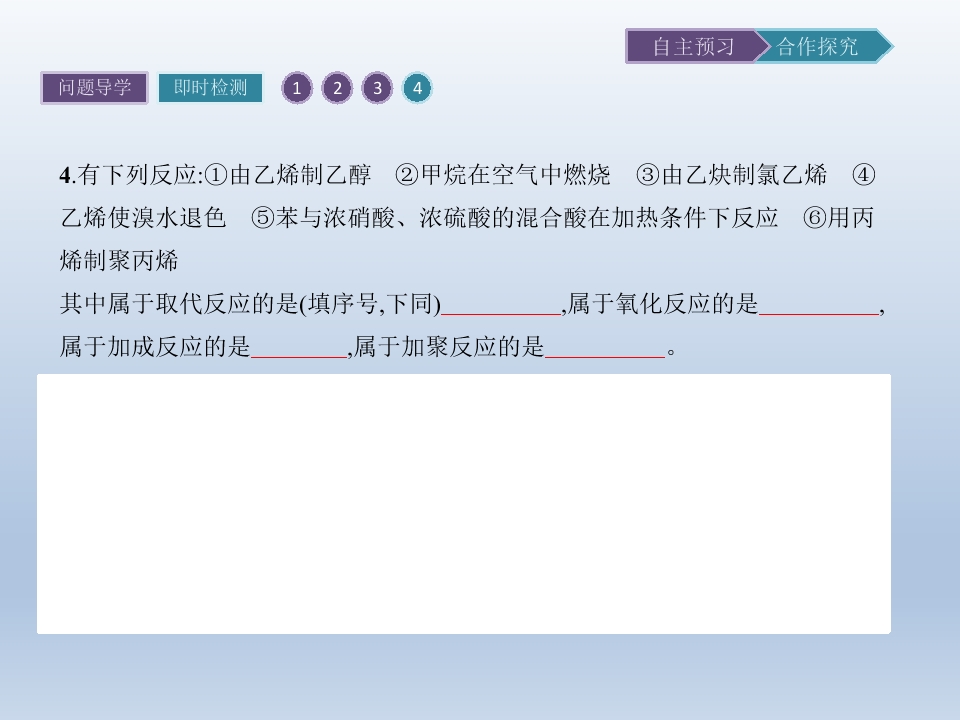
Task: Click the text 烯制聚丙烯
Action: click(119, 261)
